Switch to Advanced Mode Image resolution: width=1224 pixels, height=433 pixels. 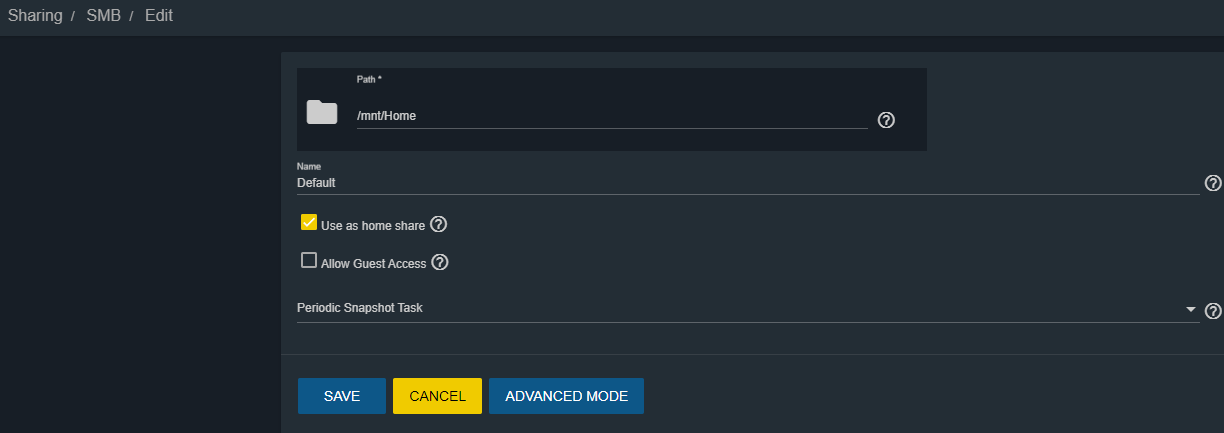click(566, 396)
